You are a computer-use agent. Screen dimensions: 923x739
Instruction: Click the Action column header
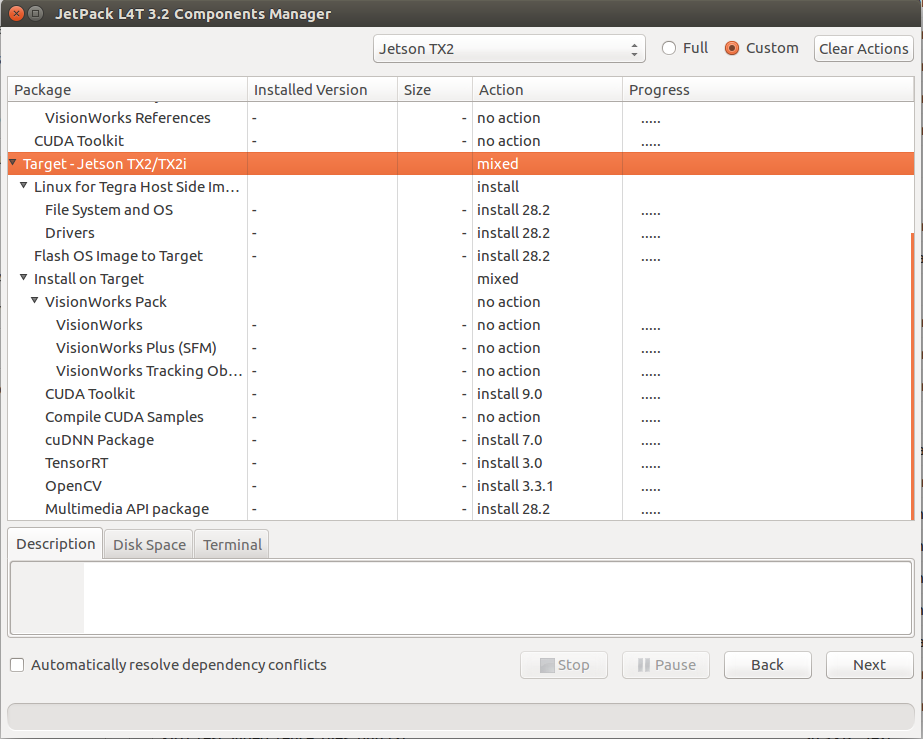[547, 90]
